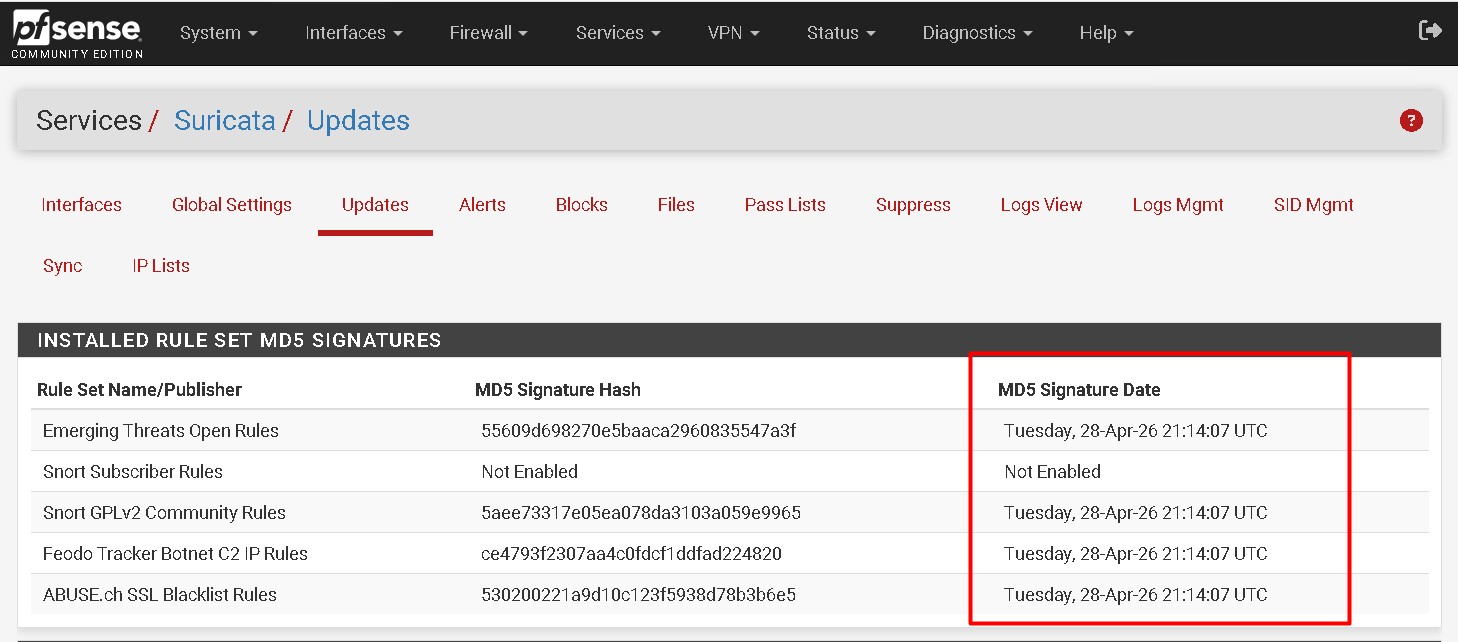The height and width of the screenshot is (642, 1458).
Task: Click the Updates breadcrumb link
Action: click(x=358, y=120)
